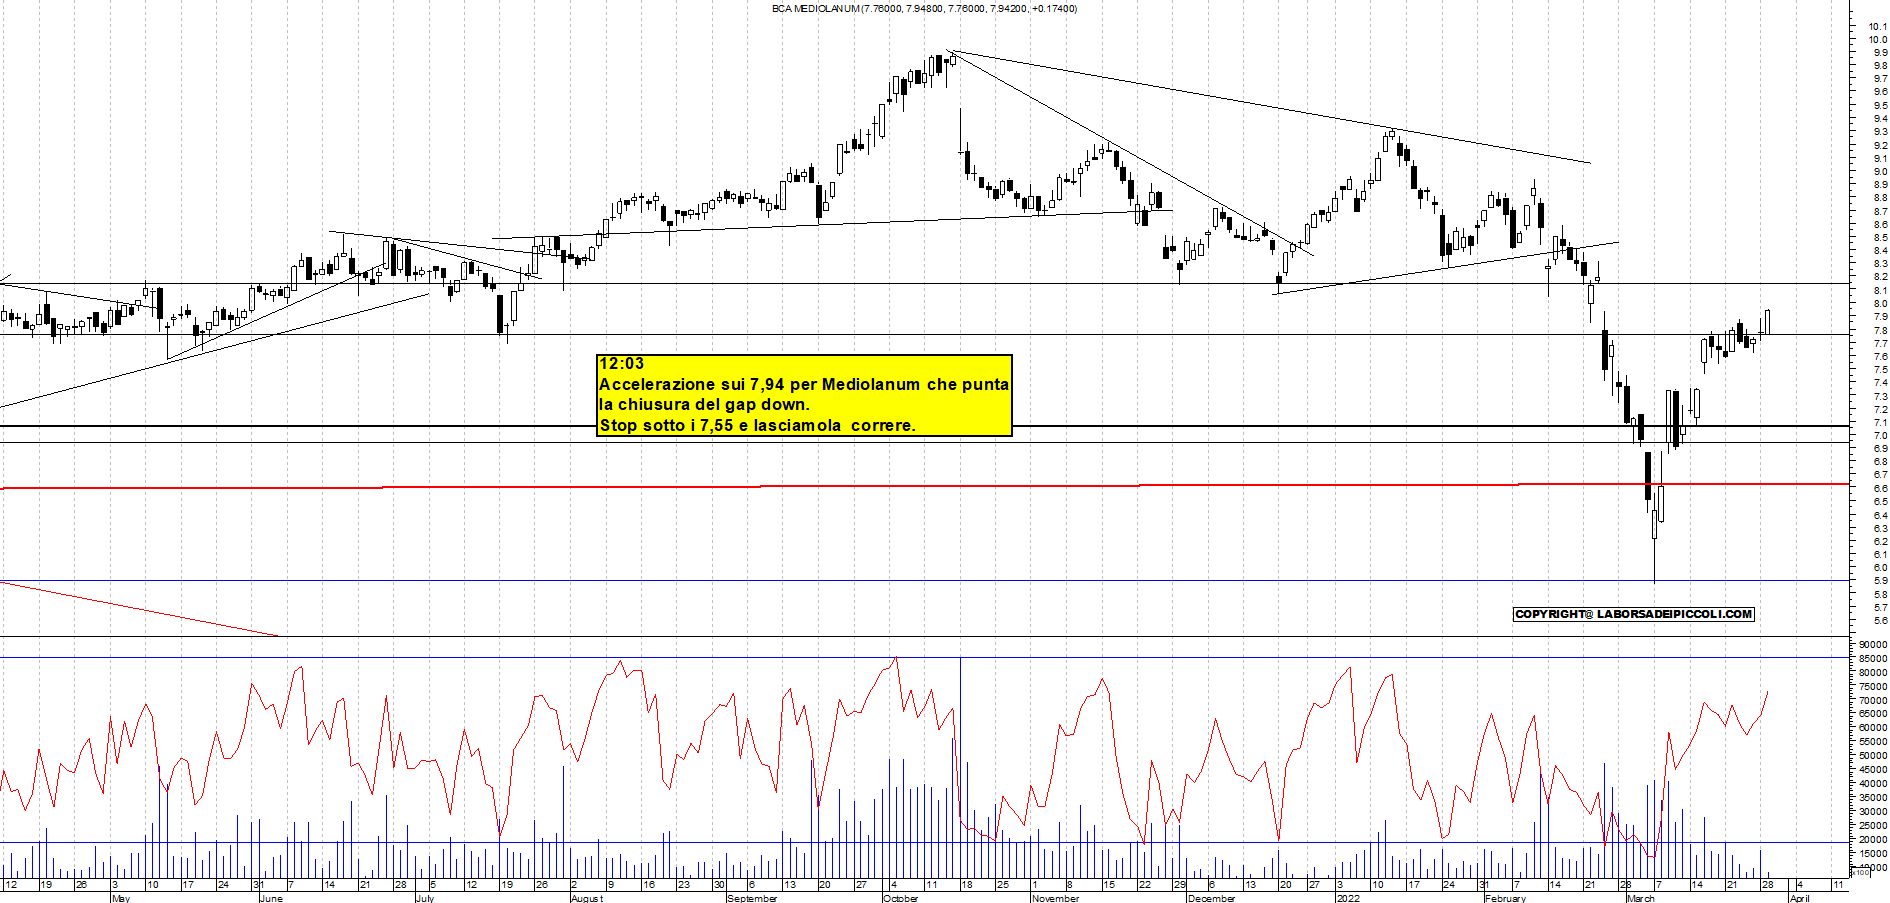Click the 20000 volume axis label
This screenshot has width=1890, height=903.
tap(1873, 840)
